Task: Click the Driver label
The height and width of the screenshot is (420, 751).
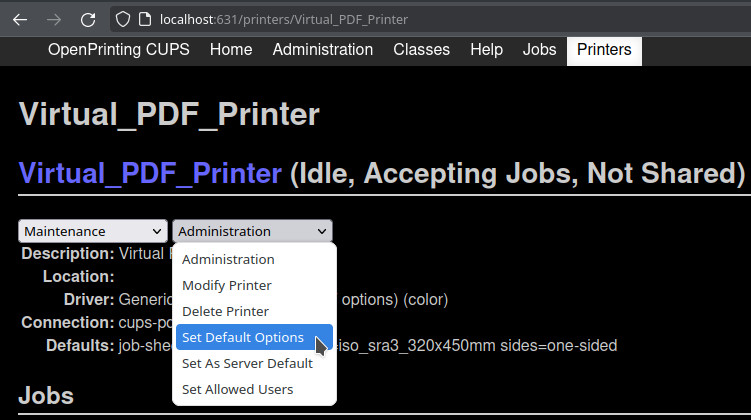Action: pyautogui.click(x=89, y=300)
